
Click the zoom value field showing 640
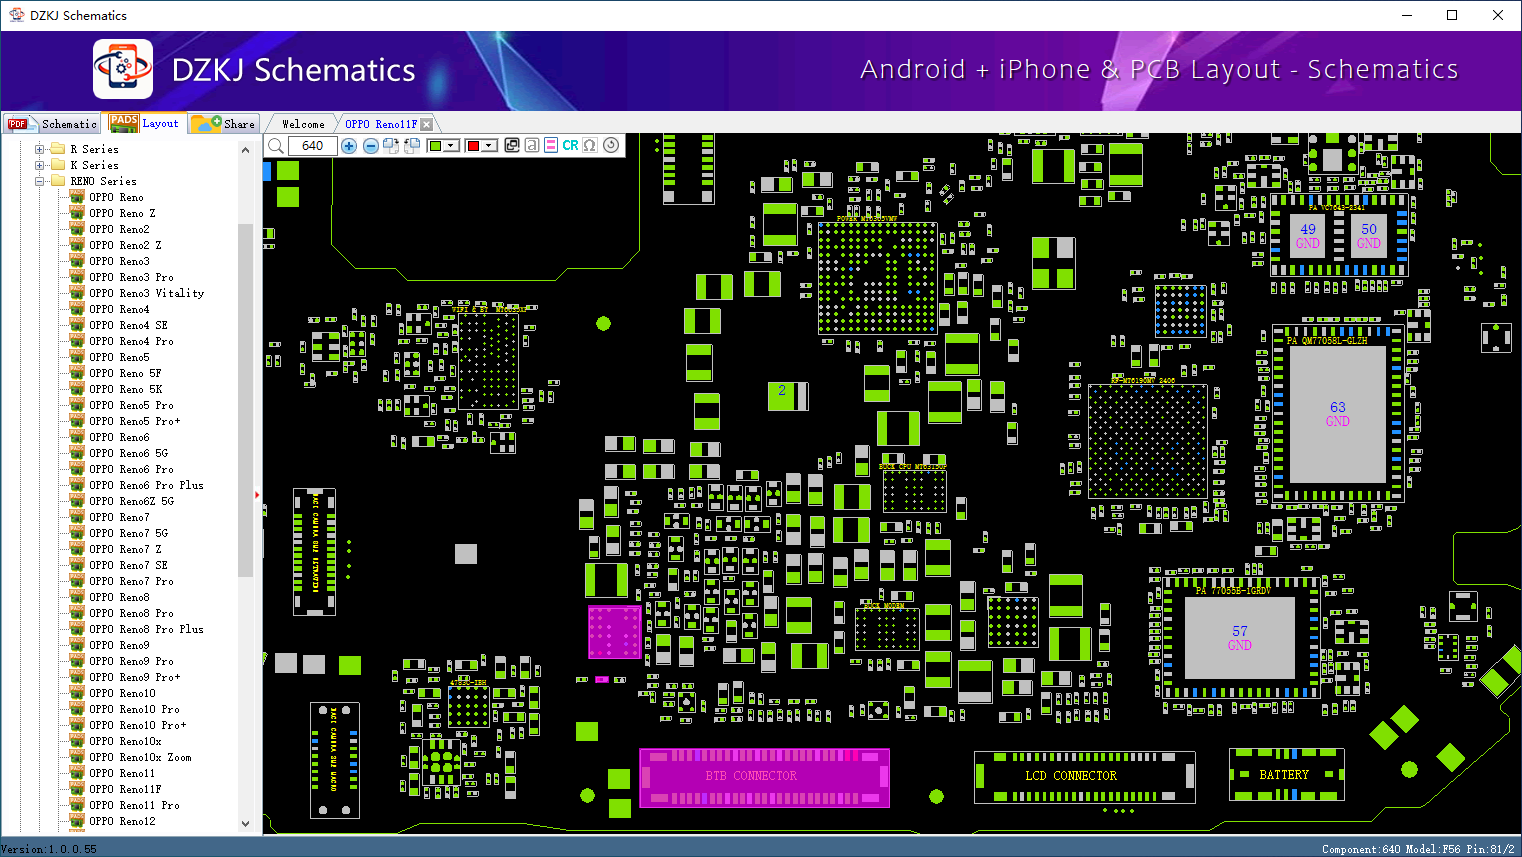[313, 146]
